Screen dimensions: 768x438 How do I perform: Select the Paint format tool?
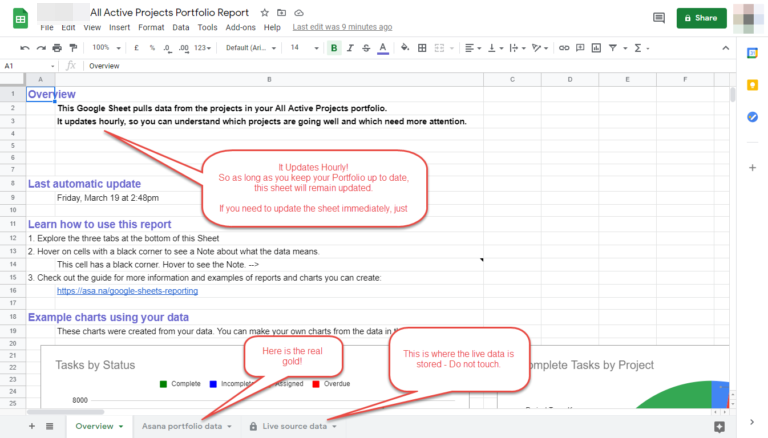(73, 48)
